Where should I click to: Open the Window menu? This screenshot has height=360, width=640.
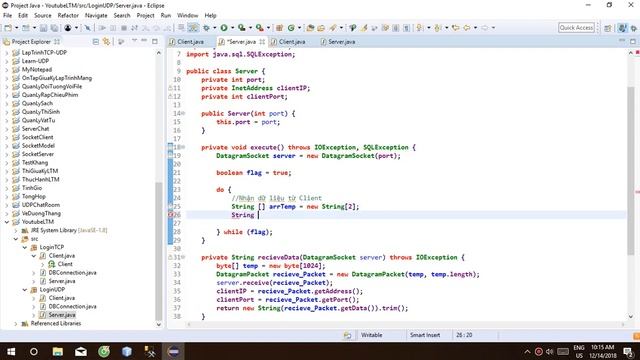pos(187,16)
